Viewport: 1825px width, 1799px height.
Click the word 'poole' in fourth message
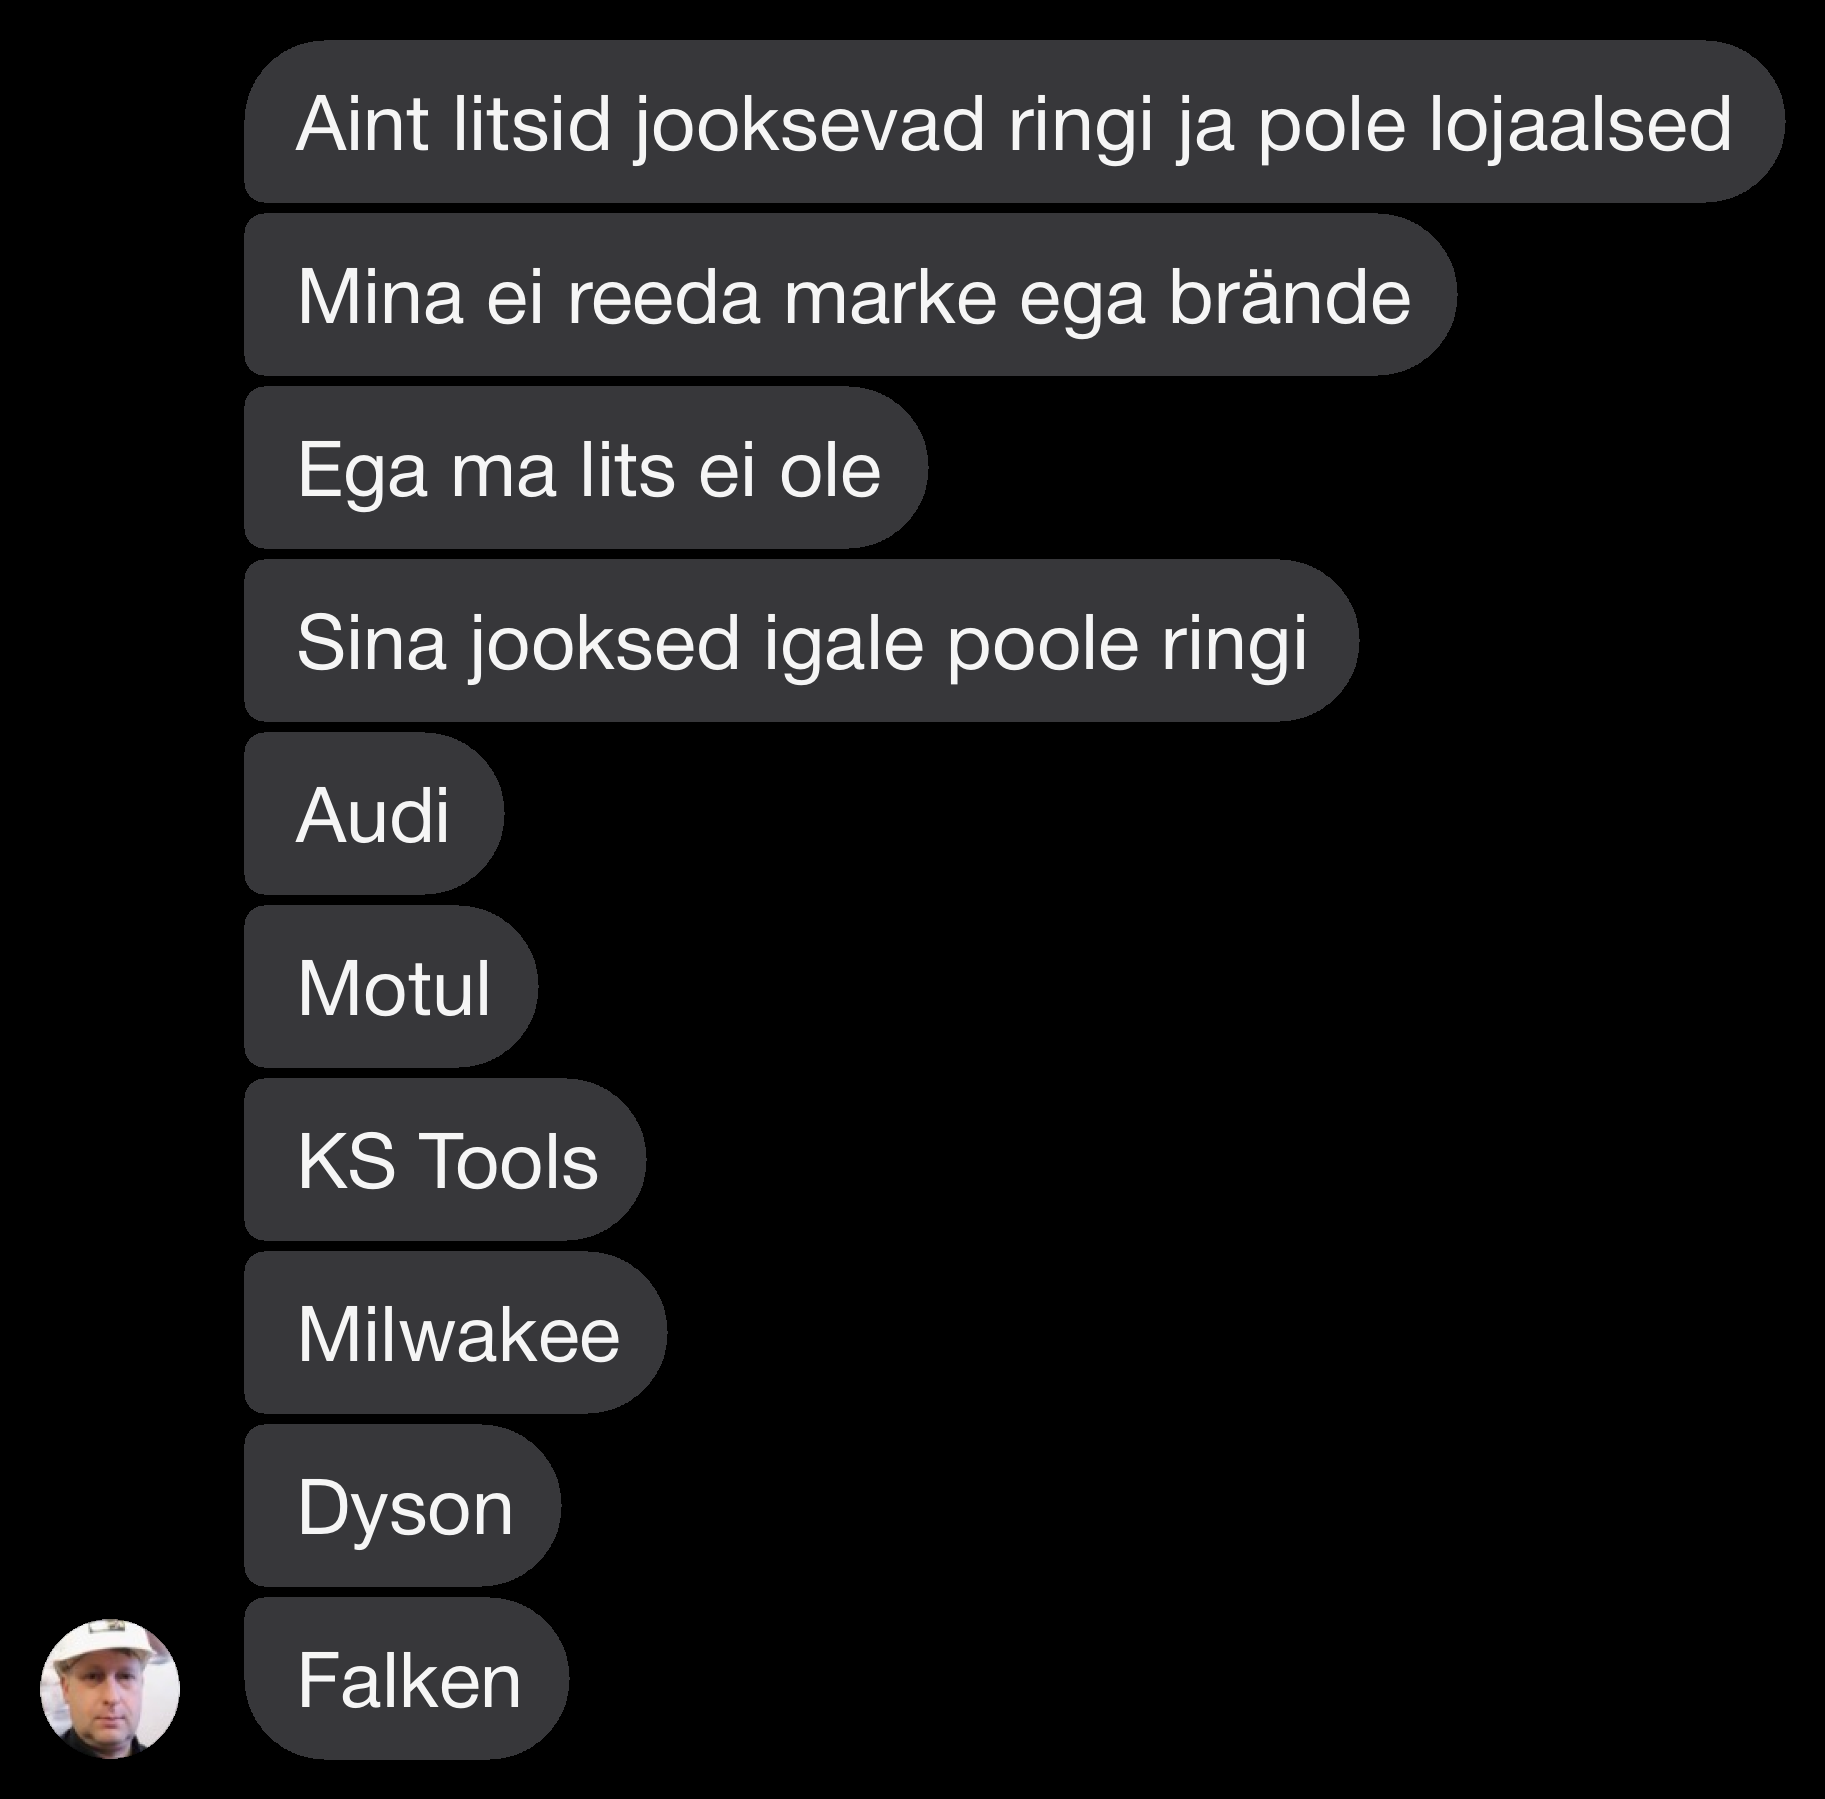point(1042,645)
